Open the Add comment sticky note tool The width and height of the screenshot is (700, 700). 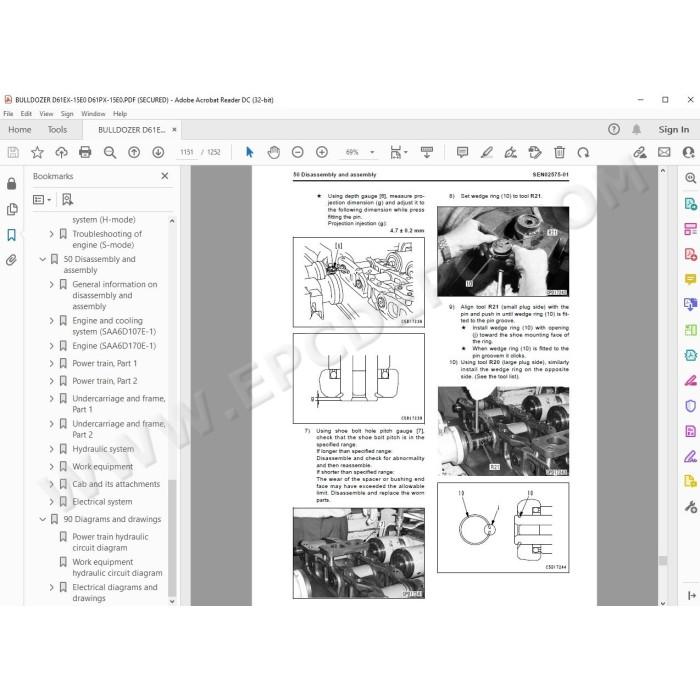(x=462, y=152)
